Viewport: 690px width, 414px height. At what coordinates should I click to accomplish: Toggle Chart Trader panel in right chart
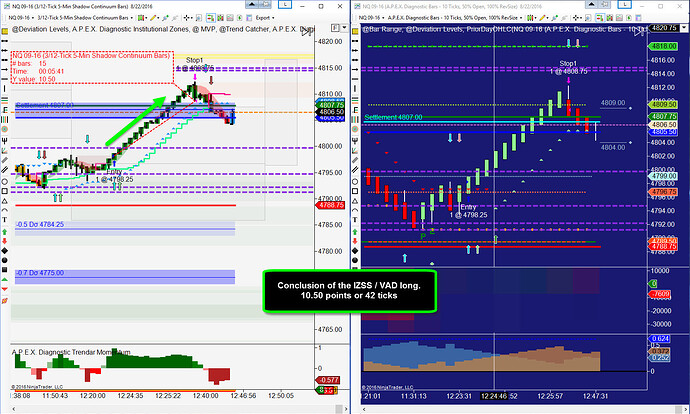(600, 18)
